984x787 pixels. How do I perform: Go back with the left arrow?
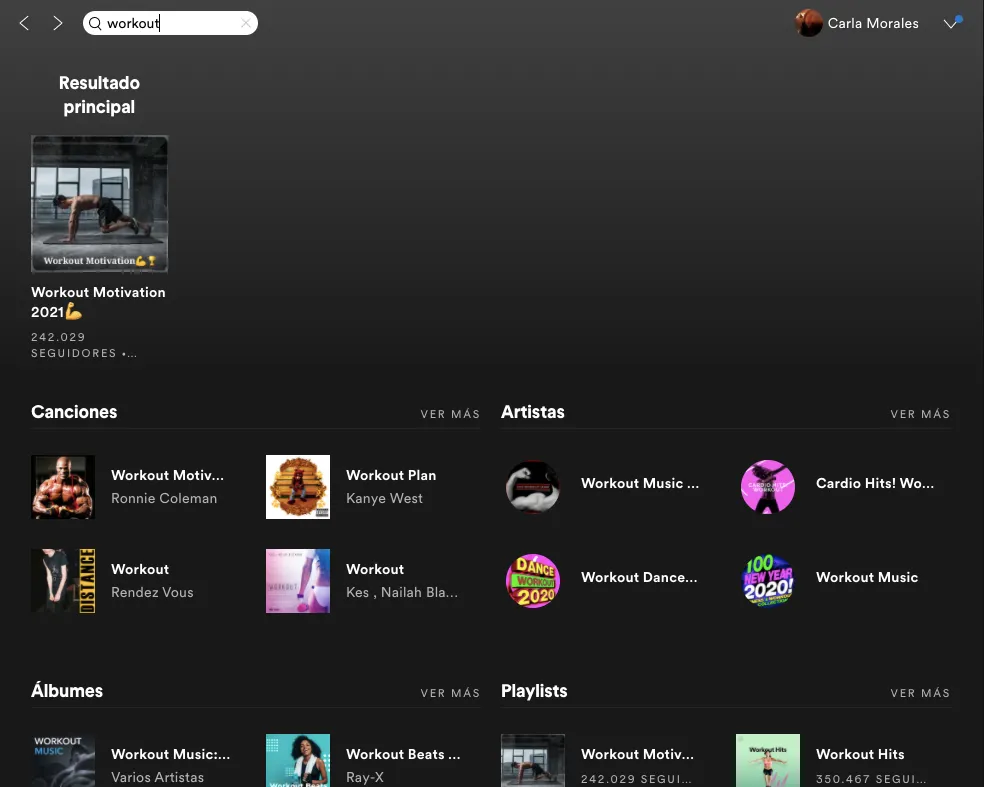(x=24, y=23)
